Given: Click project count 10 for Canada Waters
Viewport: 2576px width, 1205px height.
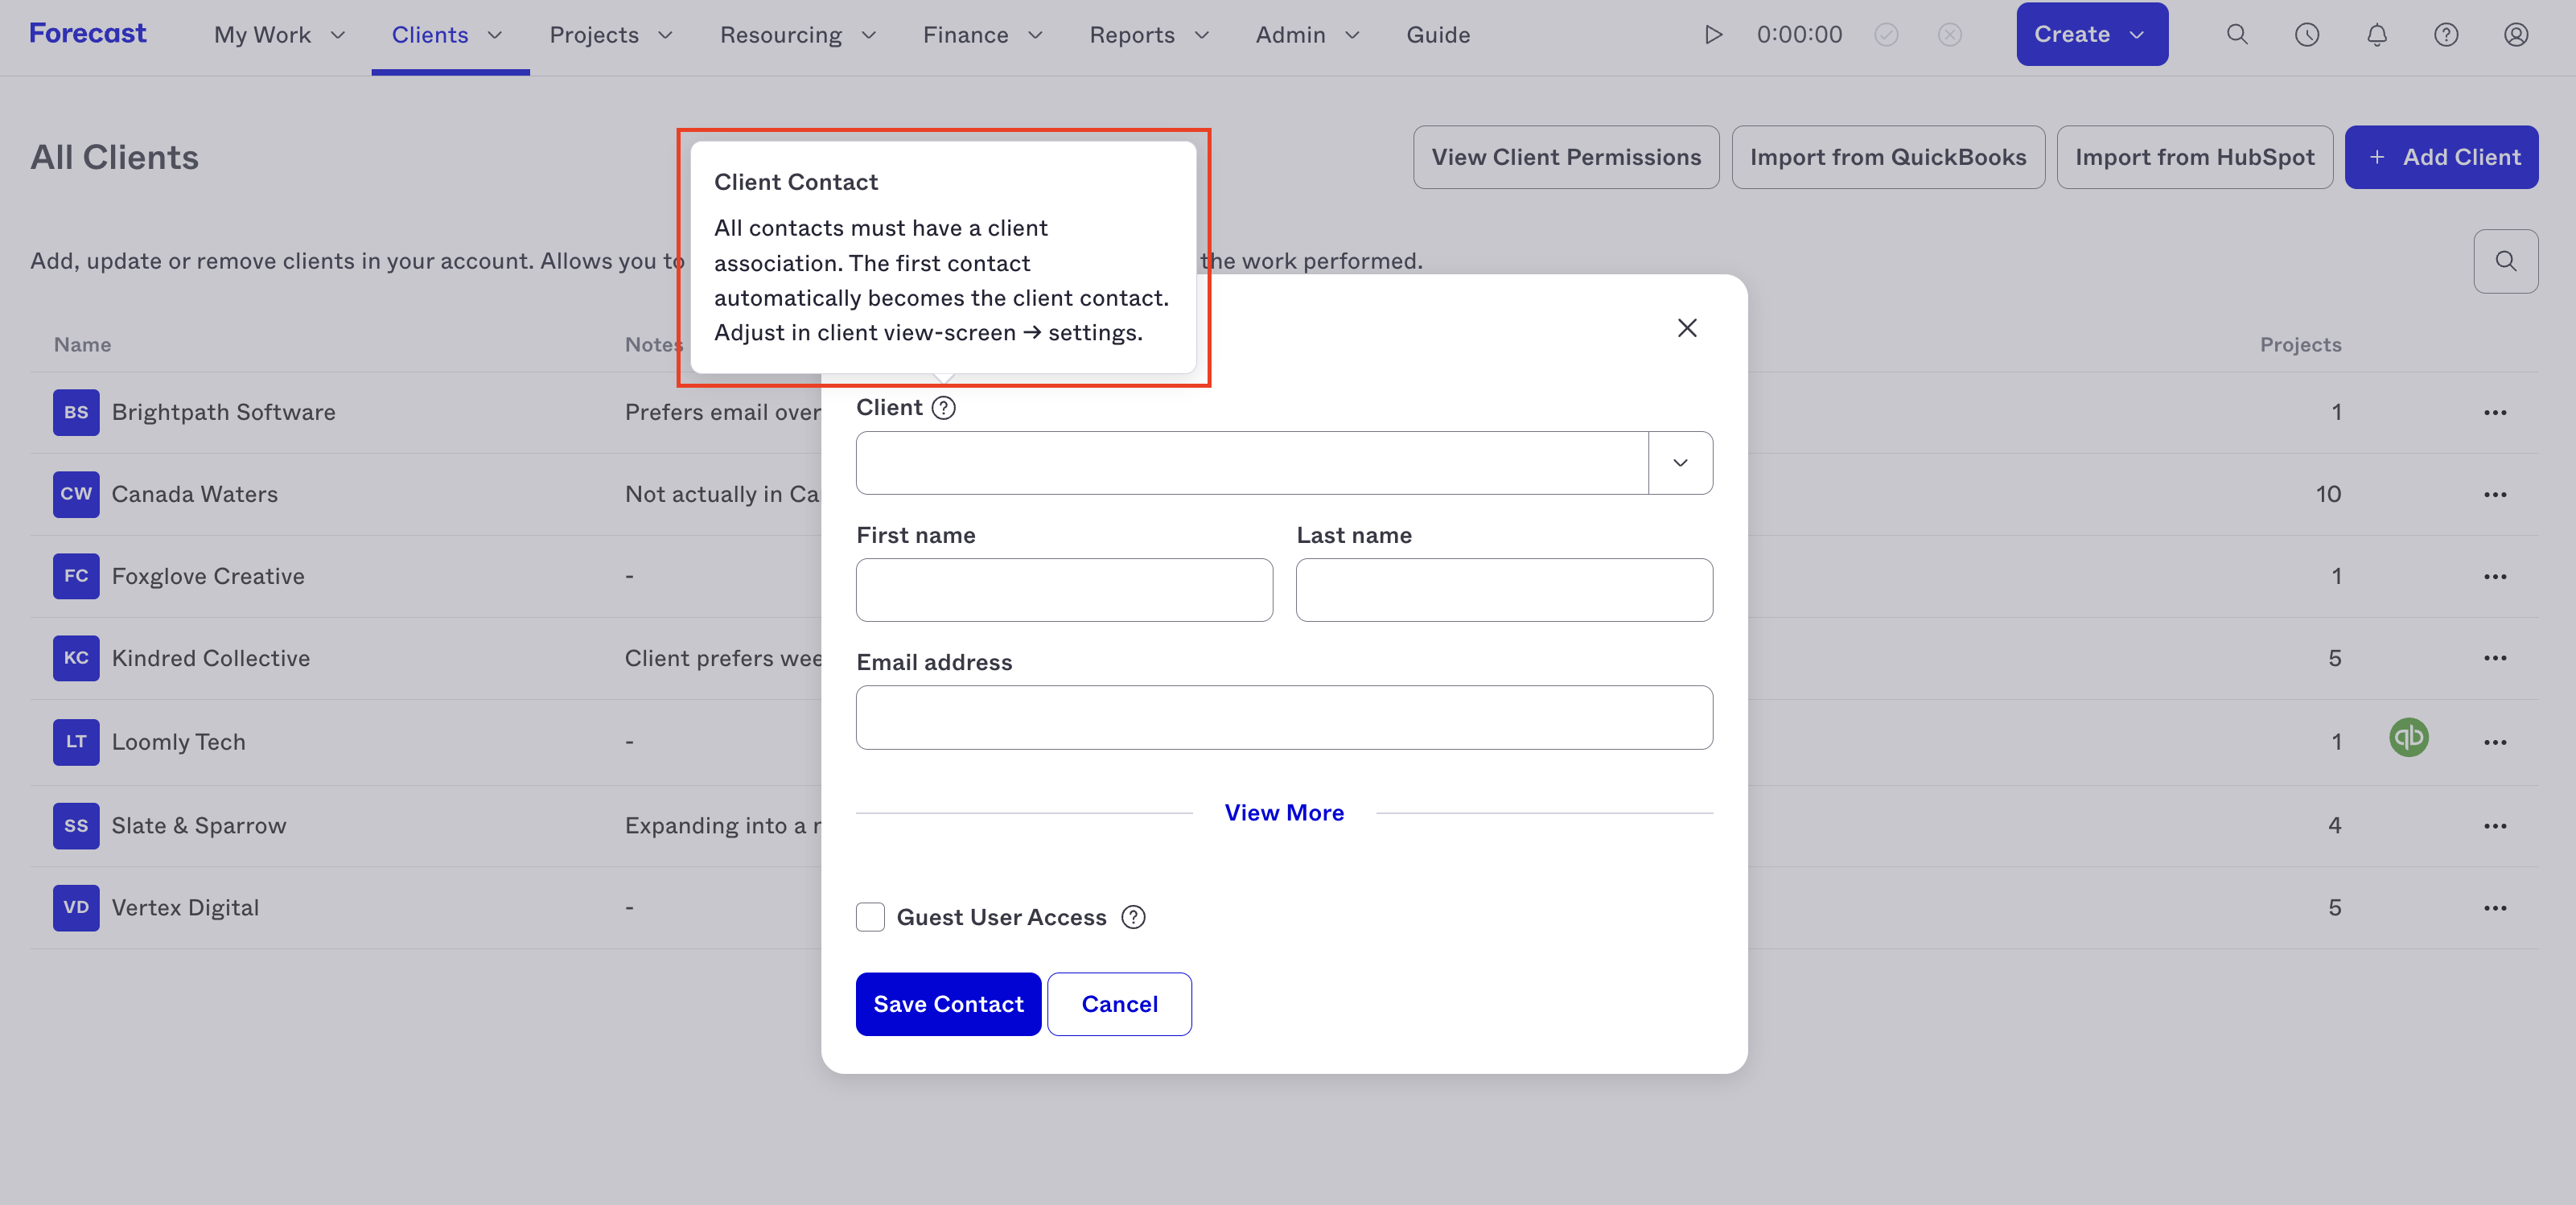Looking at the screenshot, I should pyautogui.click(x=2328, y=494).
